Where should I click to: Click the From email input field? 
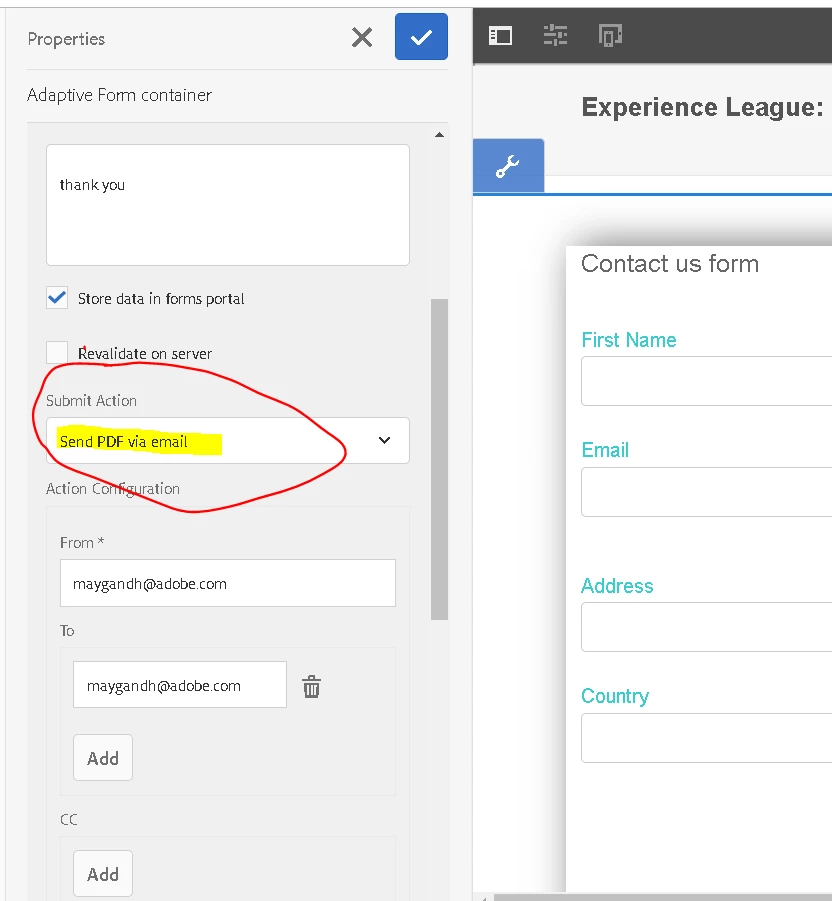(x=228, y=583)
